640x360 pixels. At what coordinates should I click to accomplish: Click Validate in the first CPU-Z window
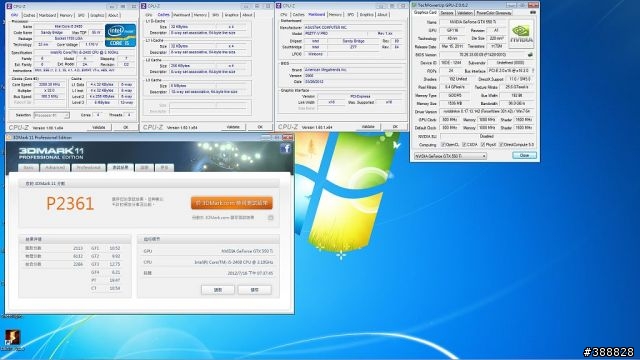click(x=99, y=127)
